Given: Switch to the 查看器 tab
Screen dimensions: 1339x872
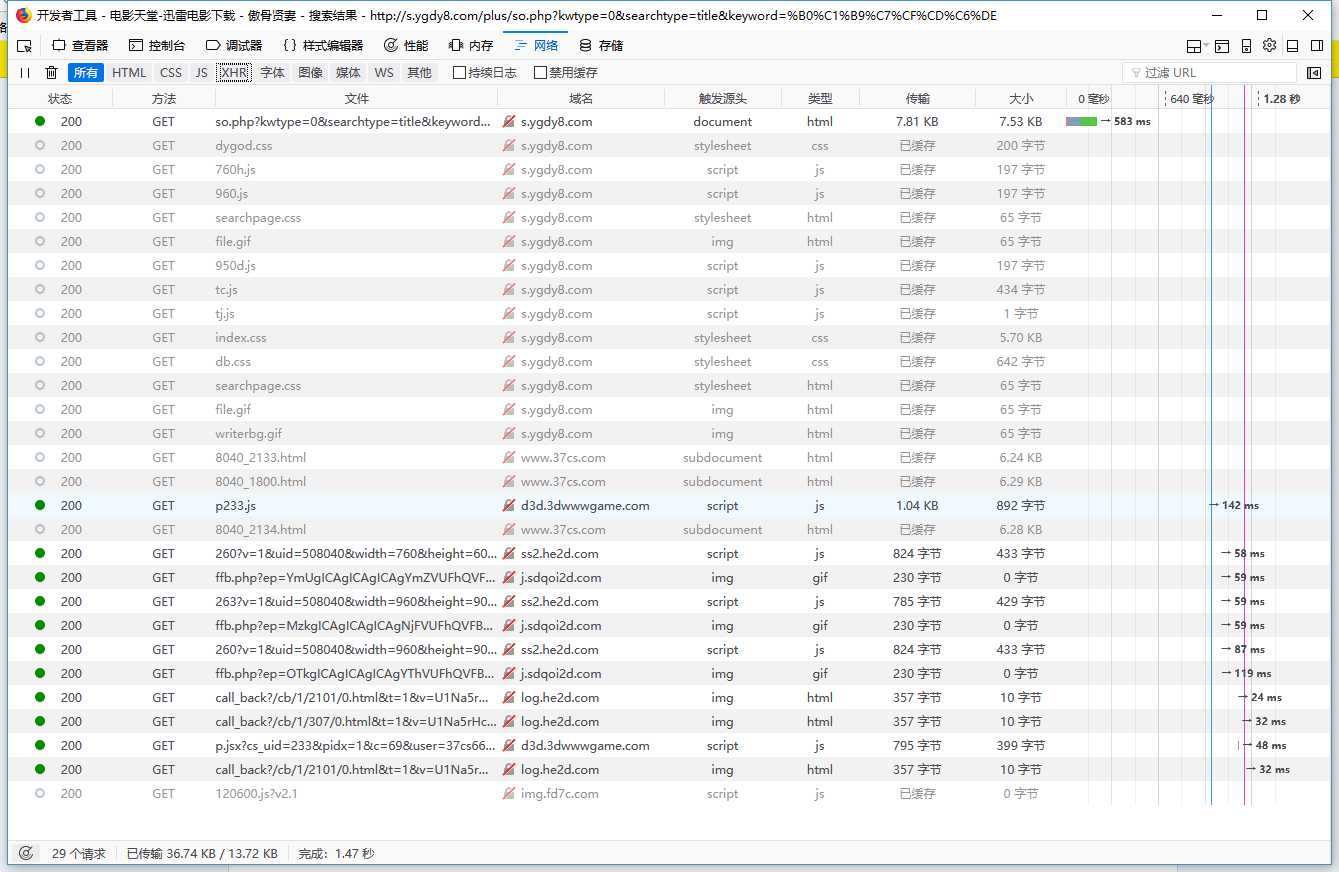Looking at the screenshot, I should [80, 46].
